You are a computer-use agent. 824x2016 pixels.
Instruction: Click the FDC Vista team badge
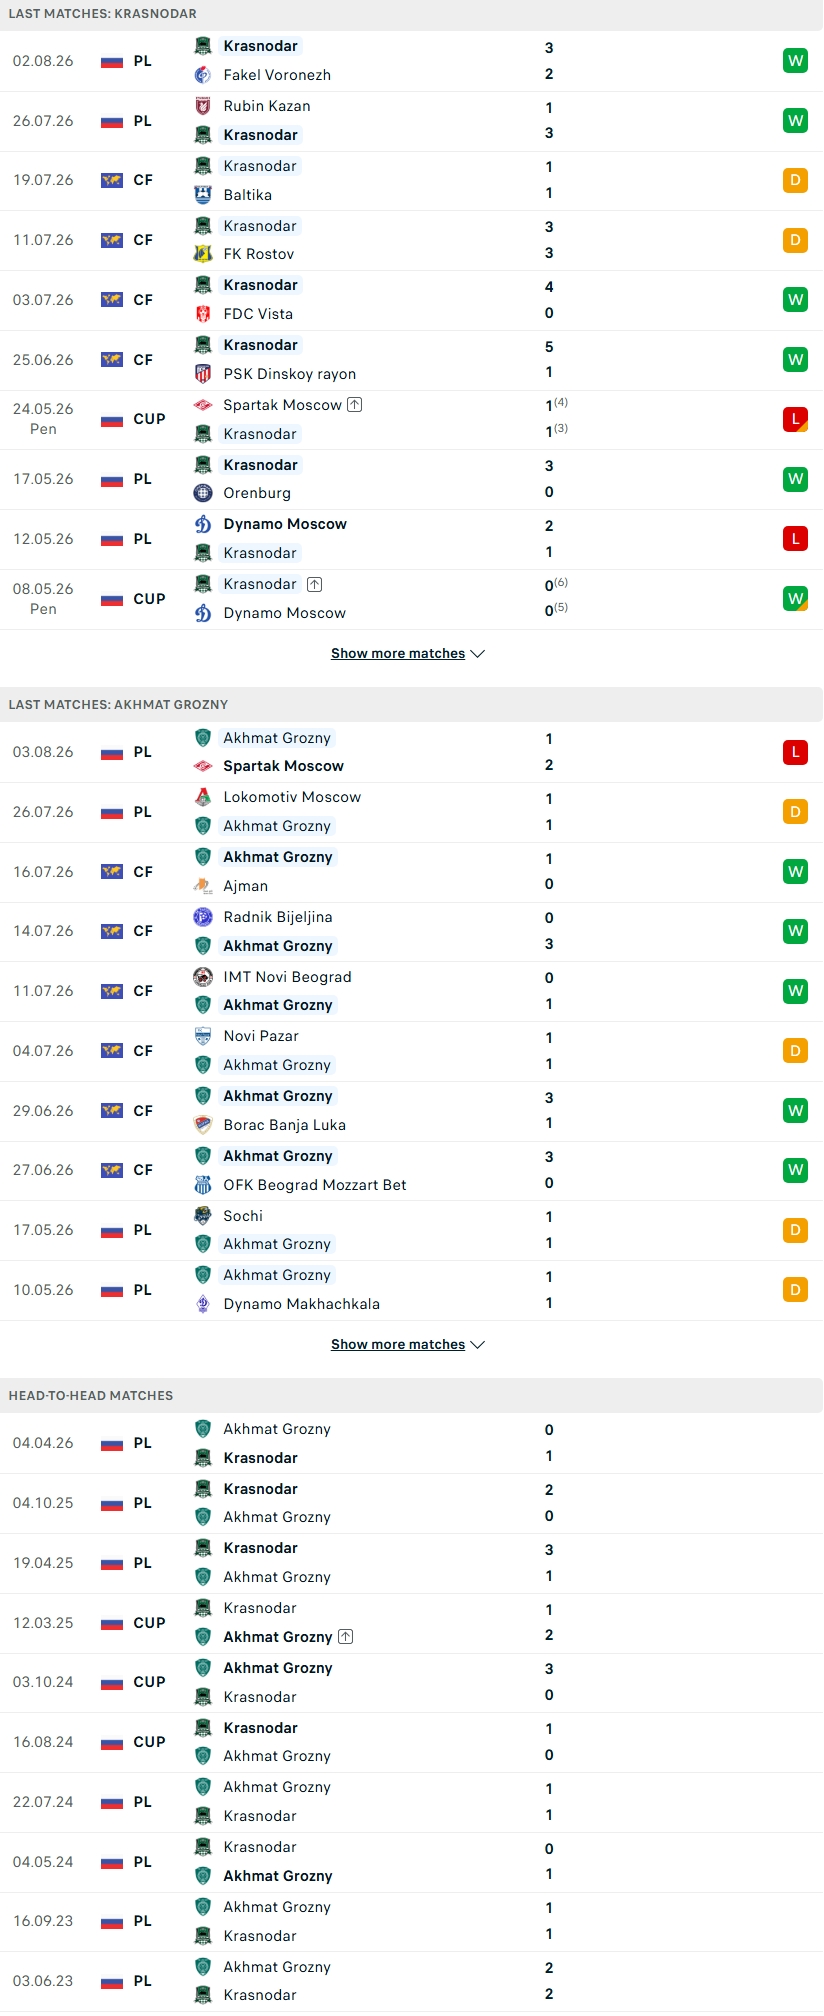(203, 314)
